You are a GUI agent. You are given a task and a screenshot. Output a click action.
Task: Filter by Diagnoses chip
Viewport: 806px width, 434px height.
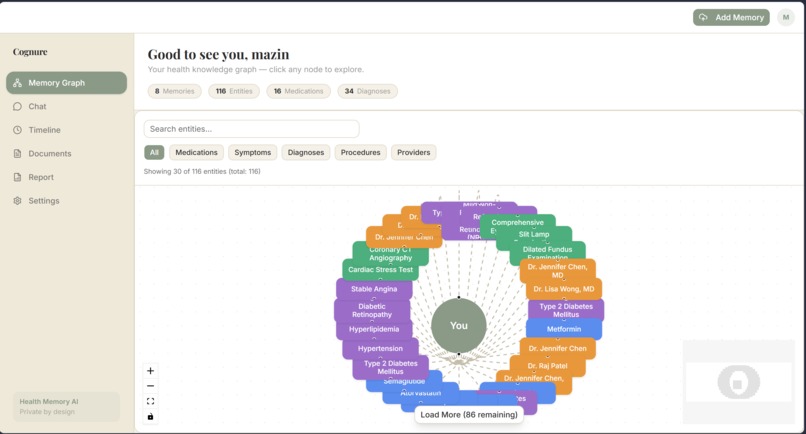coord(306,153)
